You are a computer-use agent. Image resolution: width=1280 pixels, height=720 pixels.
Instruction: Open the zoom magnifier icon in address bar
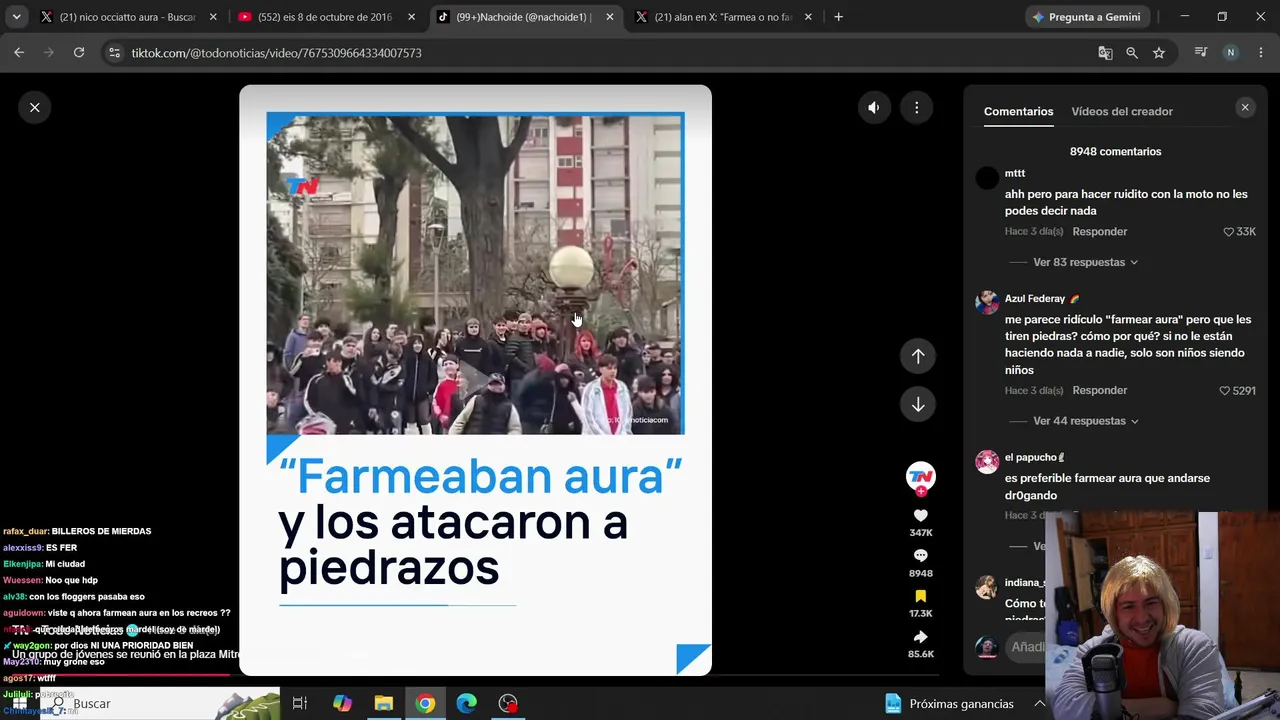point(1132,53)
